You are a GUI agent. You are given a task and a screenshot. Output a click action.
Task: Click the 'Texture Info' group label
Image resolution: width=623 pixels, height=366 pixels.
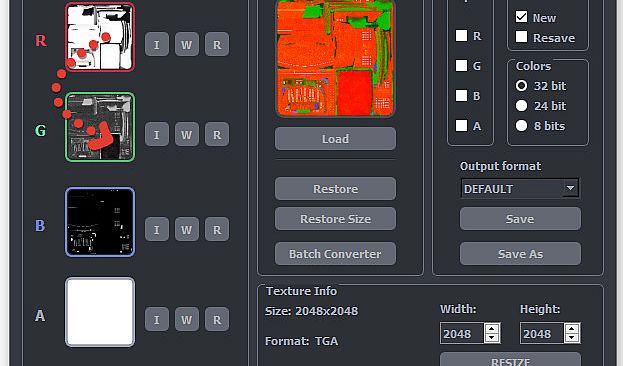[x=301, y=291]
